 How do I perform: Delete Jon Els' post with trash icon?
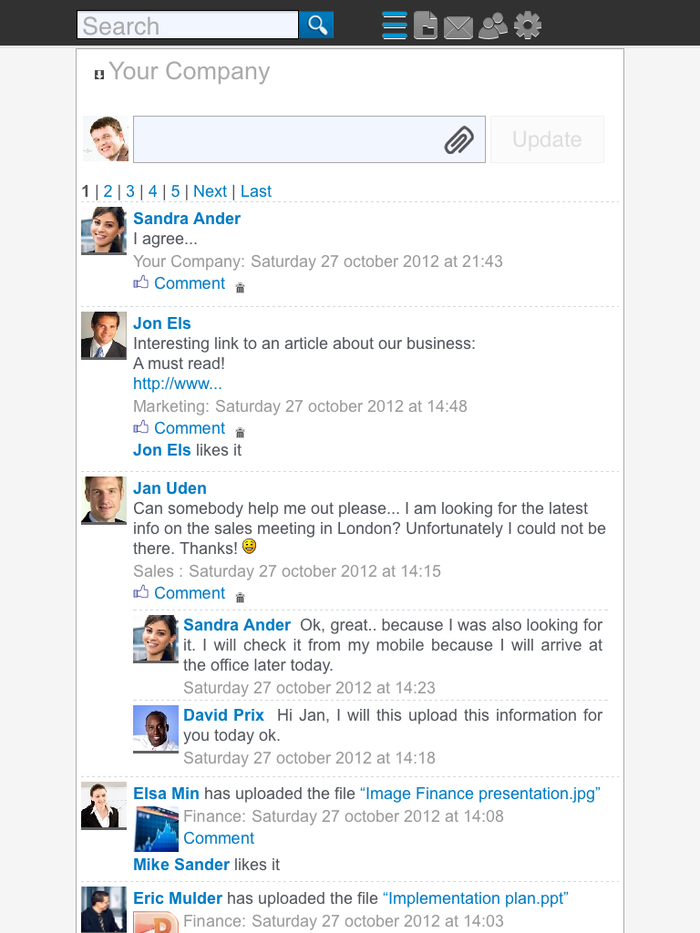240,432
